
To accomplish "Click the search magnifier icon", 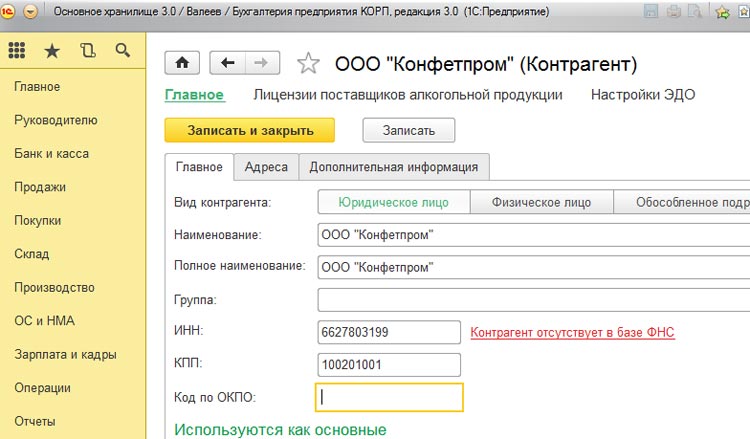I will (x=122, y=50).
